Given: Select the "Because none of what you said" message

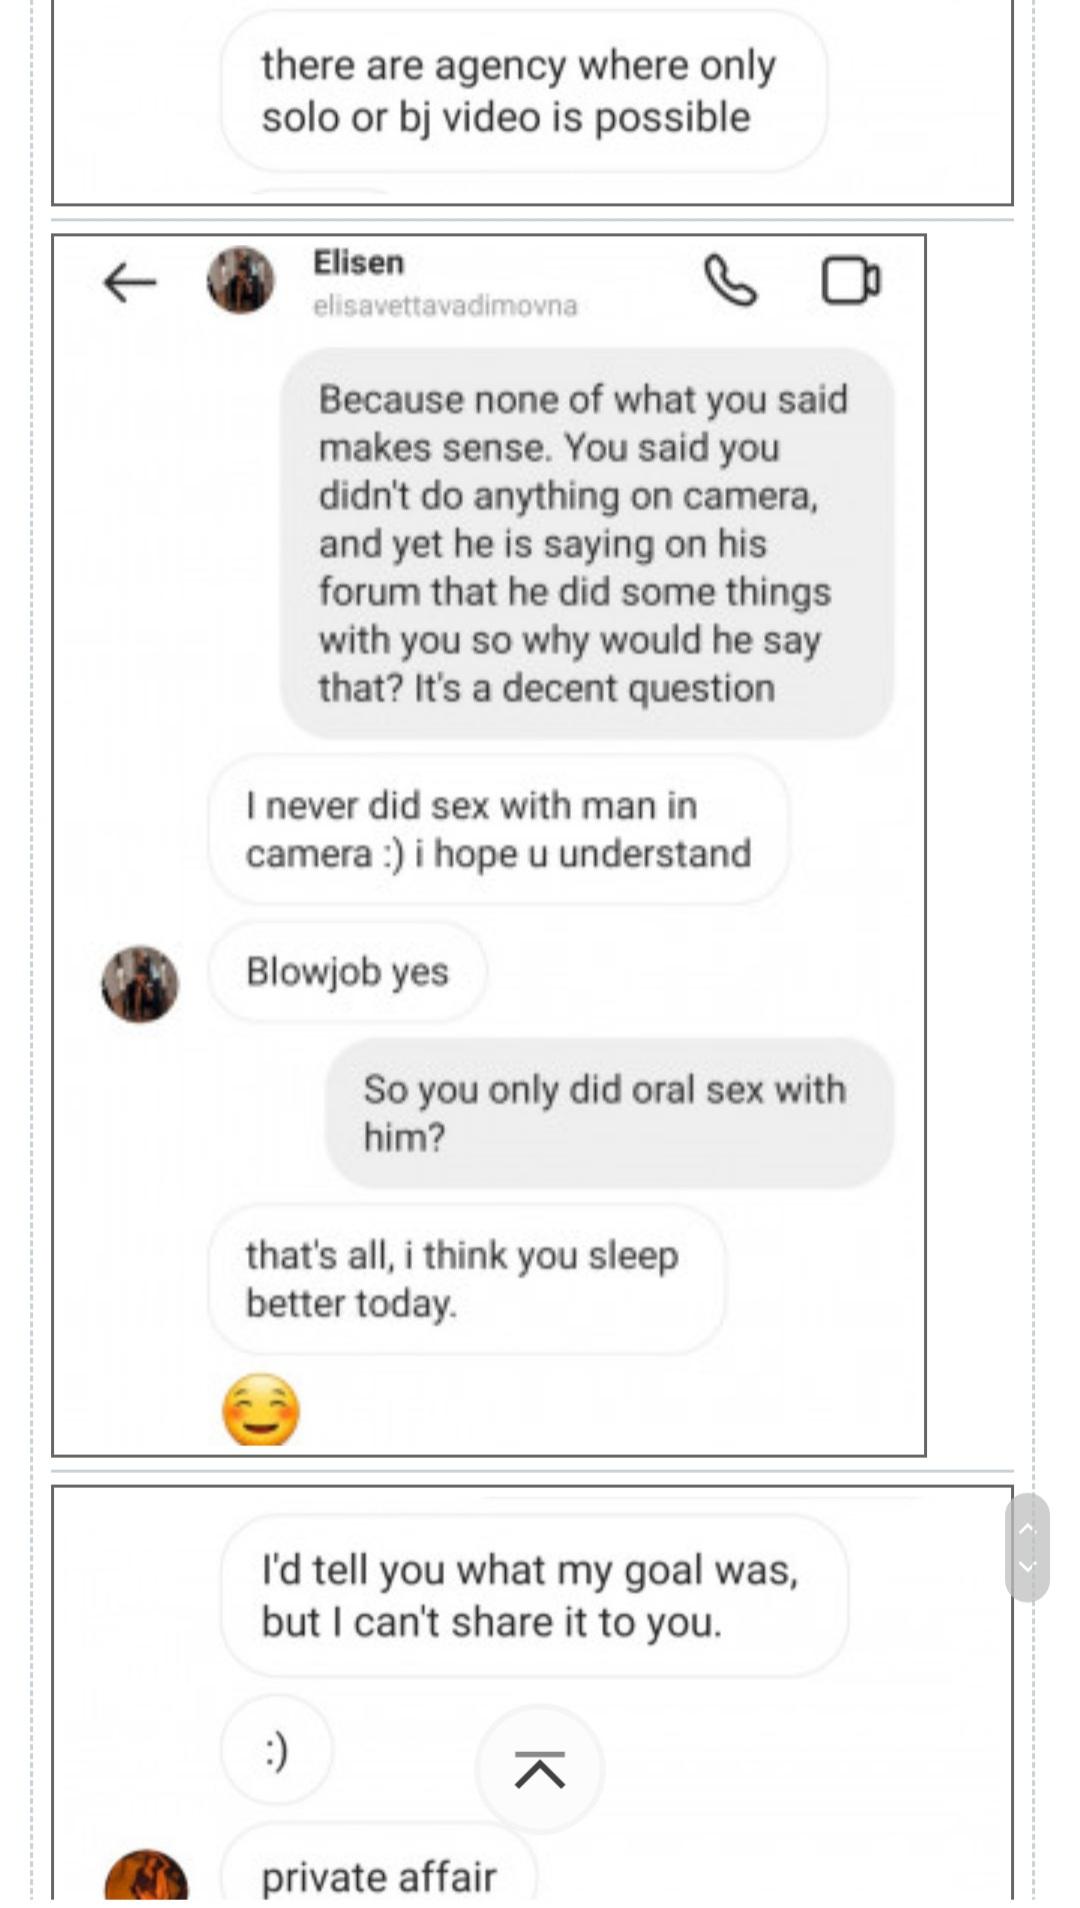Looking at the screenshot, I should (x=587, y=543).
